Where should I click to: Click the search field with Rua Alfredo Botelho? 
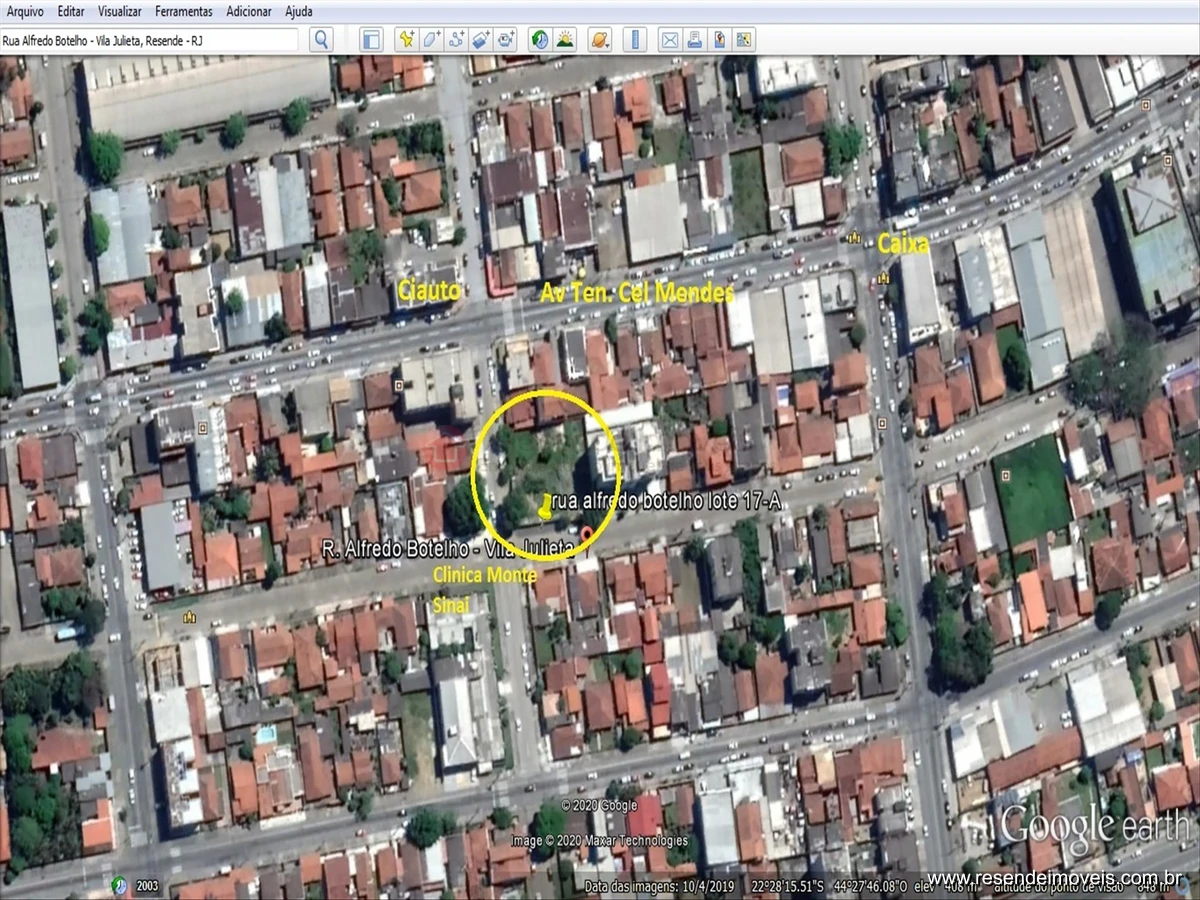150,40
